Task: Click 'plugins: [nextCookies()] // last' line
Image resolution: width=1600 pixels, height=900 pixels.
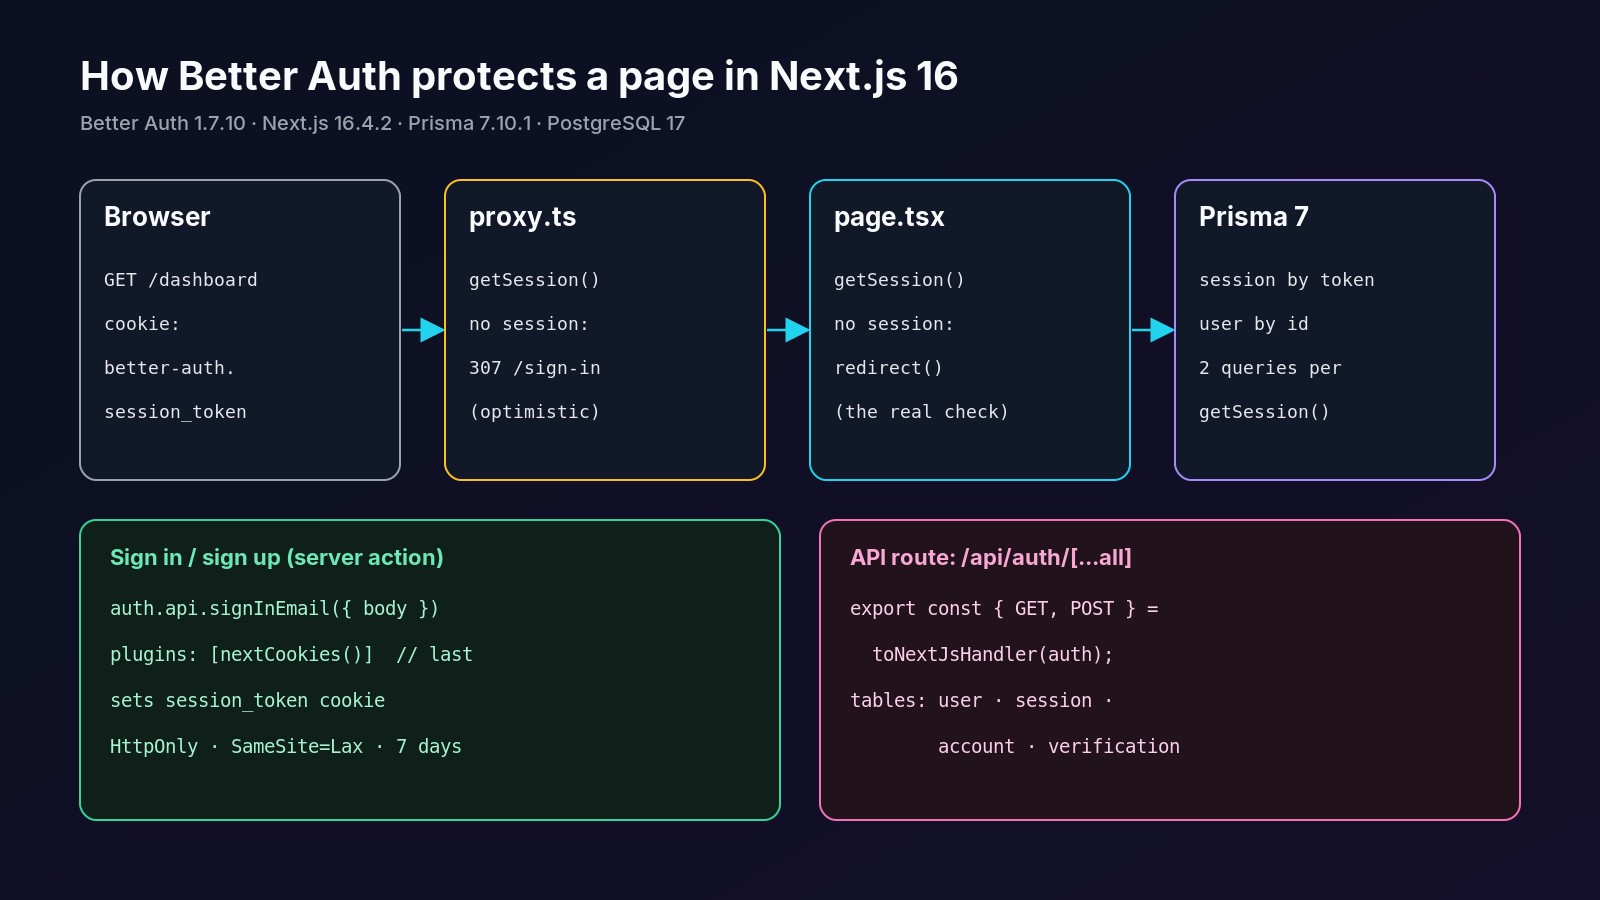Action: tap(291, 655)
